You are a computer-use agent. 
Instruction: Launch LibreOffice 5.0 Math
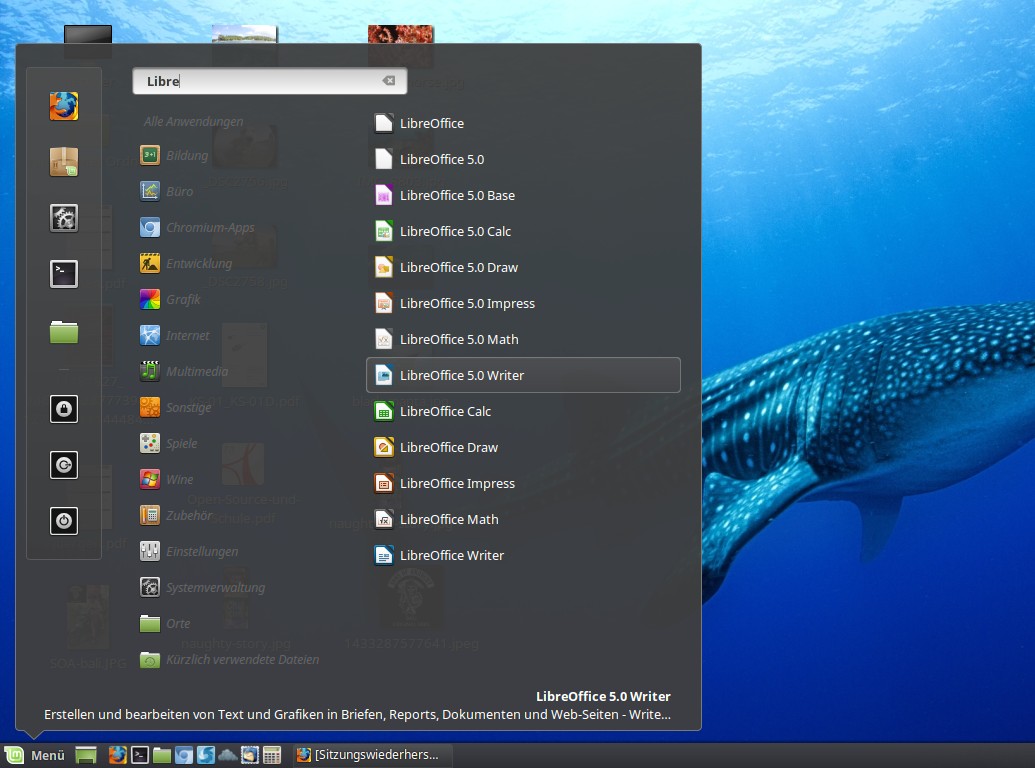523,339
